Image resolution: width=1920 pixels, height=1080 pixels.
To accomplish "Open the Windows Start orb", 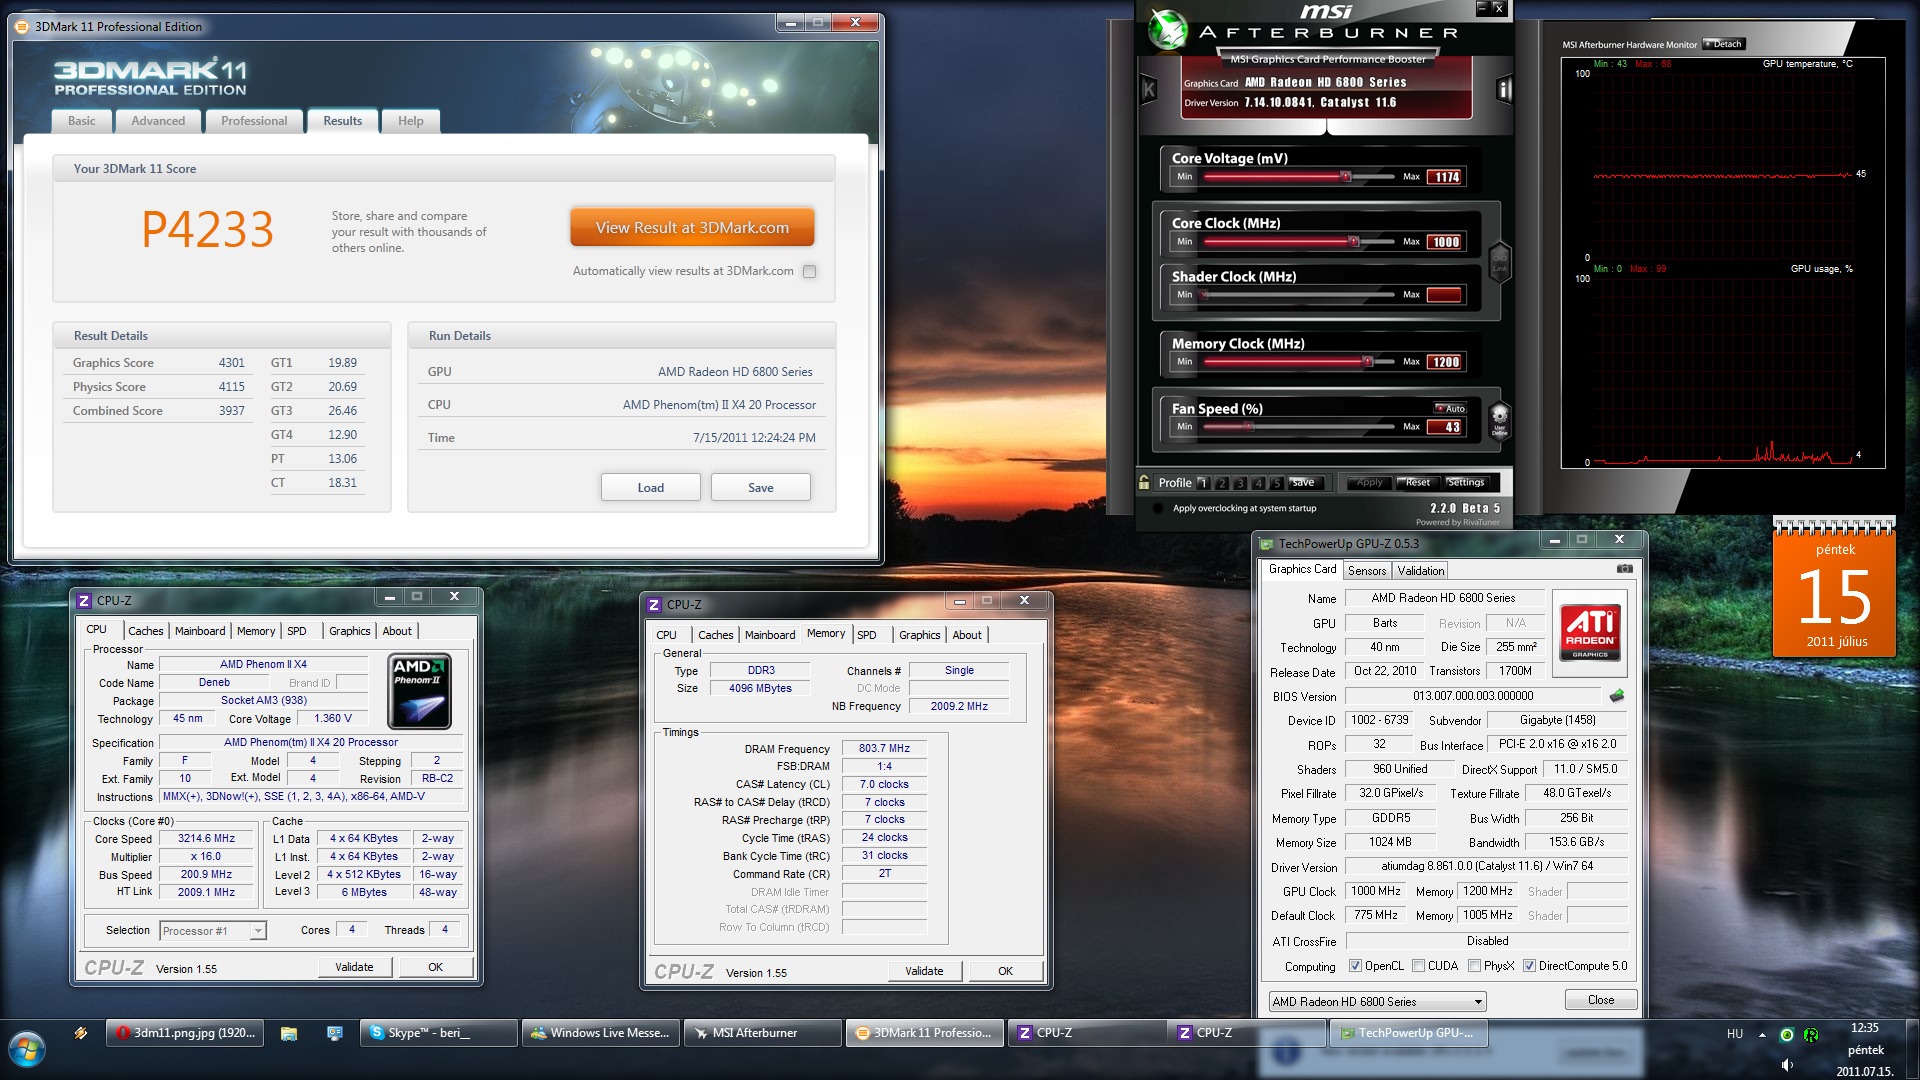I will coord(27,1051).
